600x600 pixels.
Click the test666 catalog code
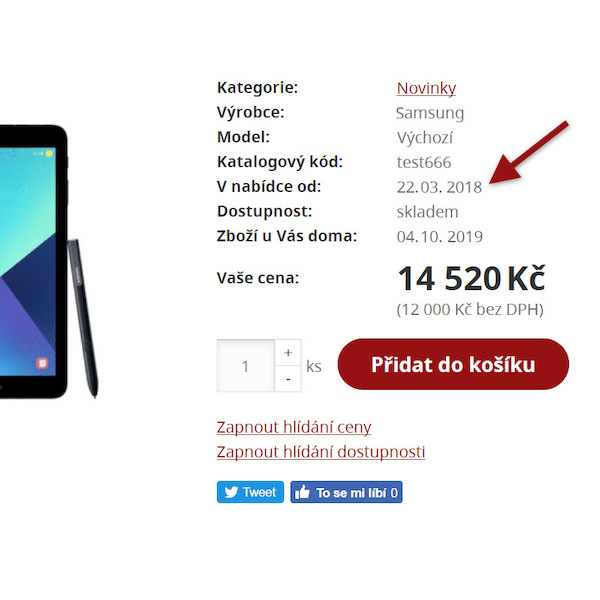424,163
